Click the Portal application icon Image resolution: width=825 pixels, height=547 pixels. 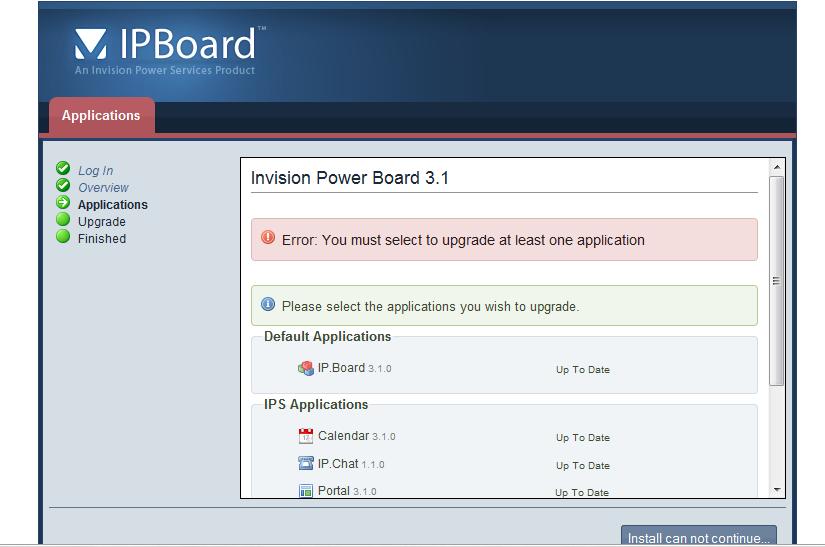306,491
